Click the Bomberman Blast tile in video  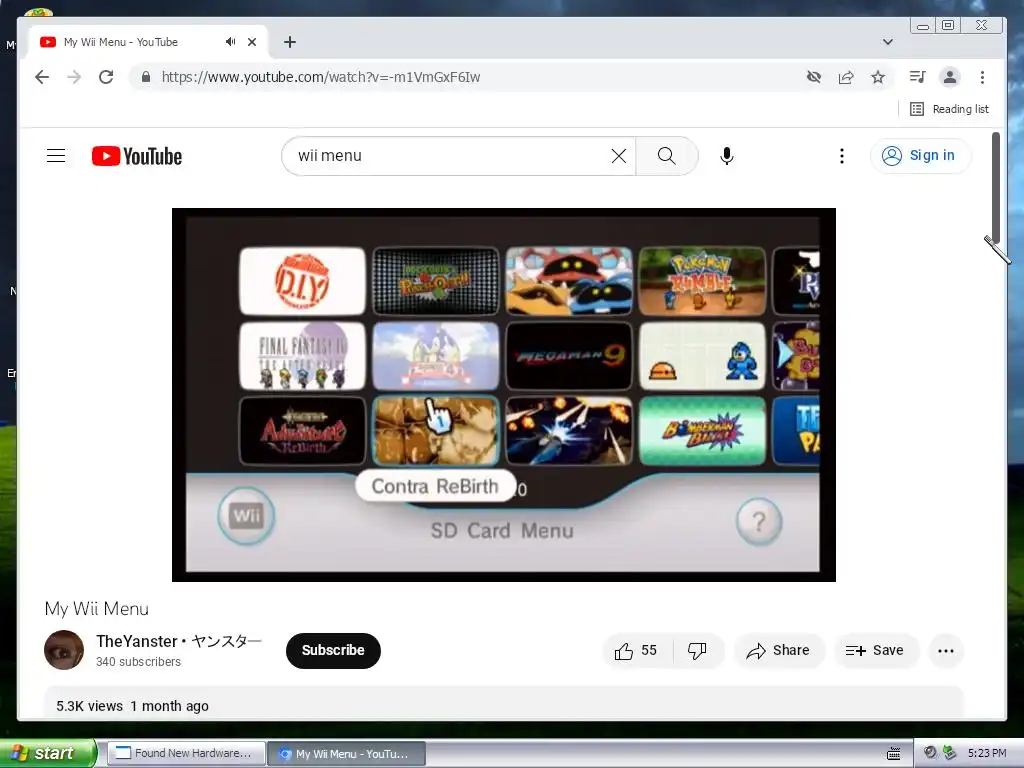pos(702,430)
